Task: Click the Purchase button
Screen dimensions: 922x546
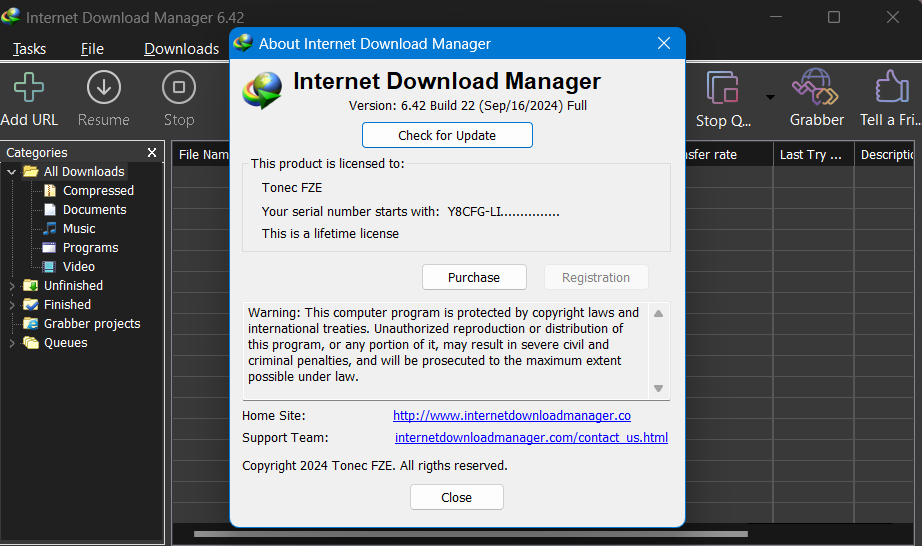Action: coord(474,277)
